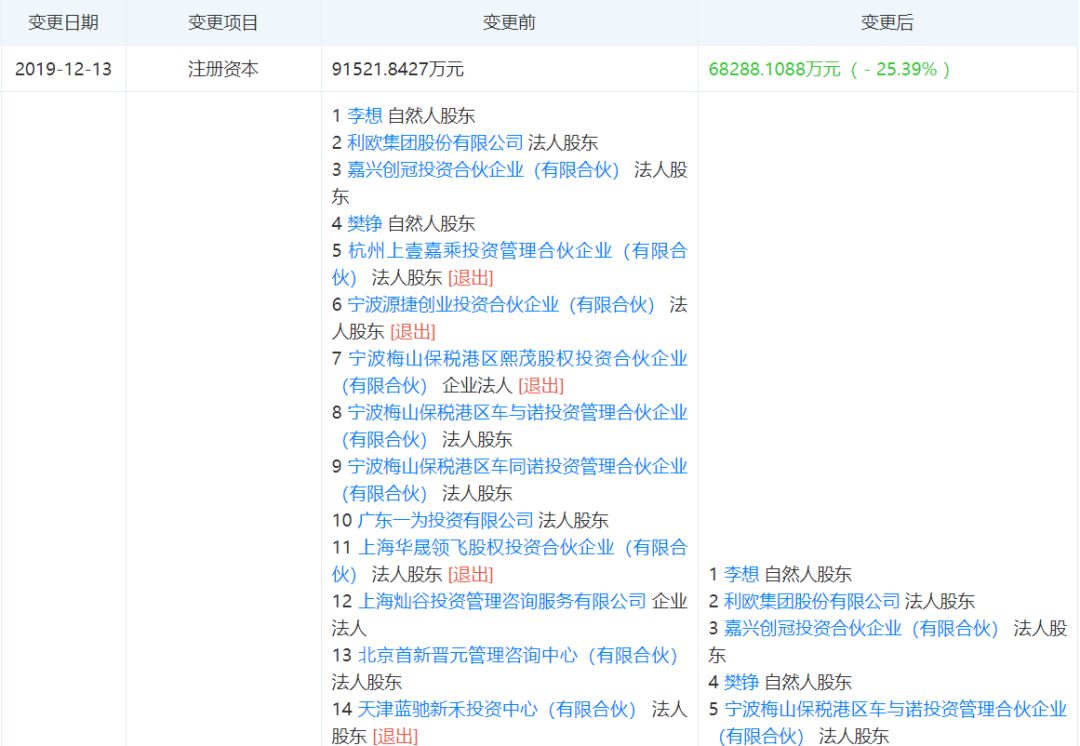Click the 变更项目 column header
Image resolution: width=1080 pixels, height=746 pixels.
click(223, 23)
